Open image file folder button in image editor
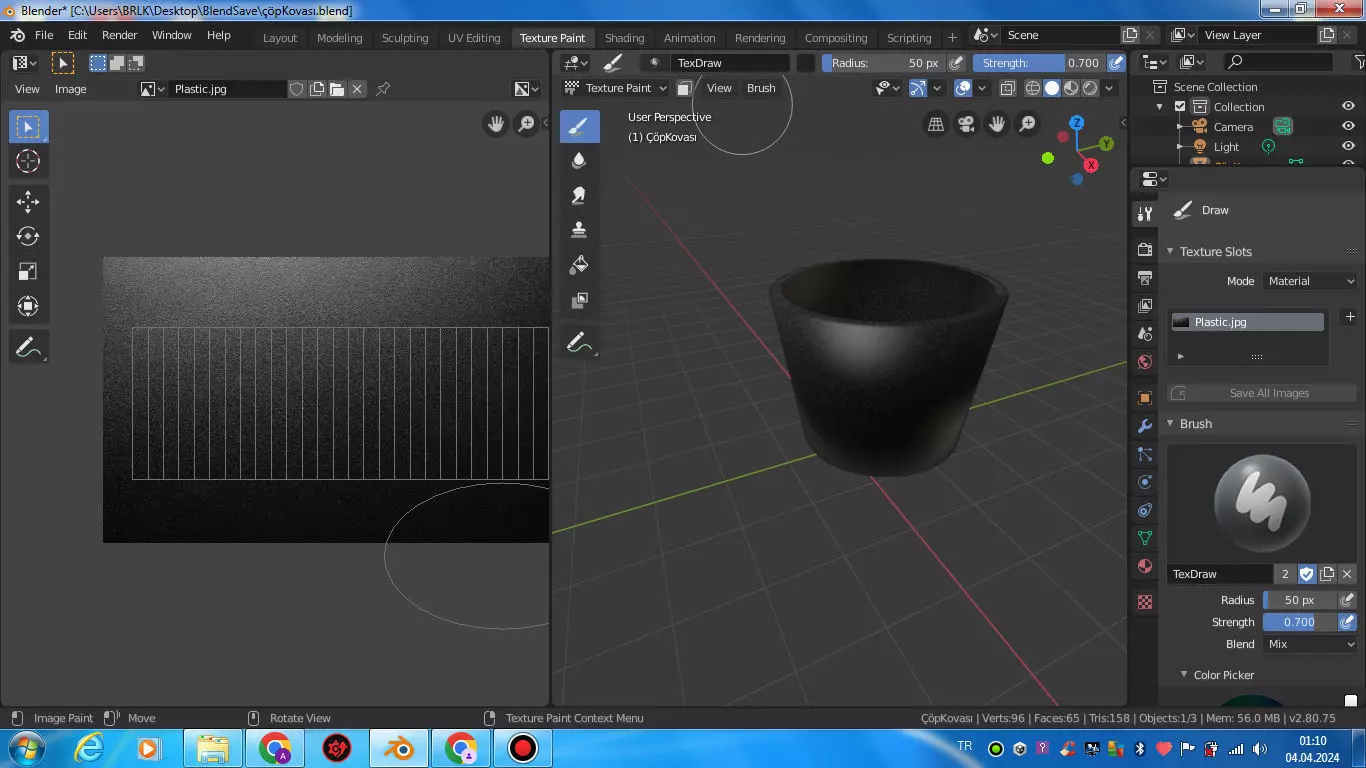Image resolution: width=1366 pixels, height=768 pixels. pyautogui.click(x=337, y=89)
